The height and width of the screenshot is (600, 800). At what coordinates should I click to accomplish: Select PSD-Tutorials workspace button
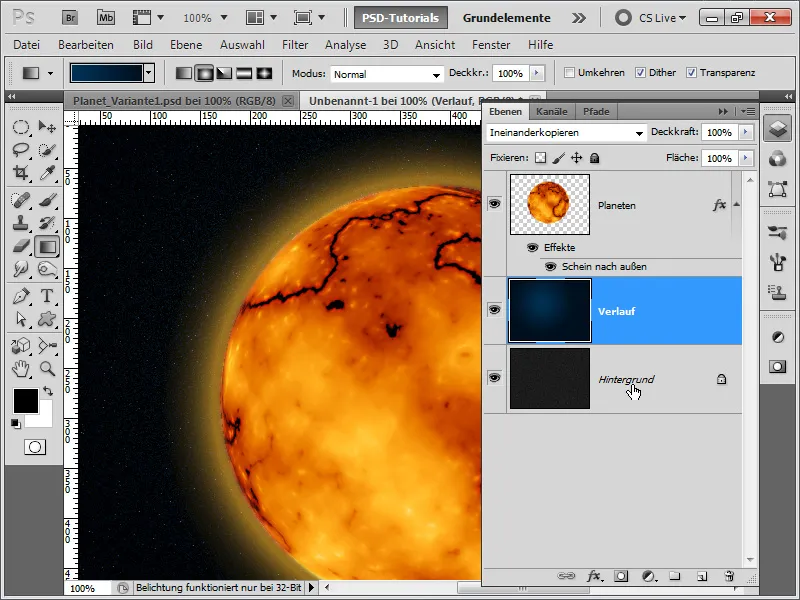tap(401, 18)
